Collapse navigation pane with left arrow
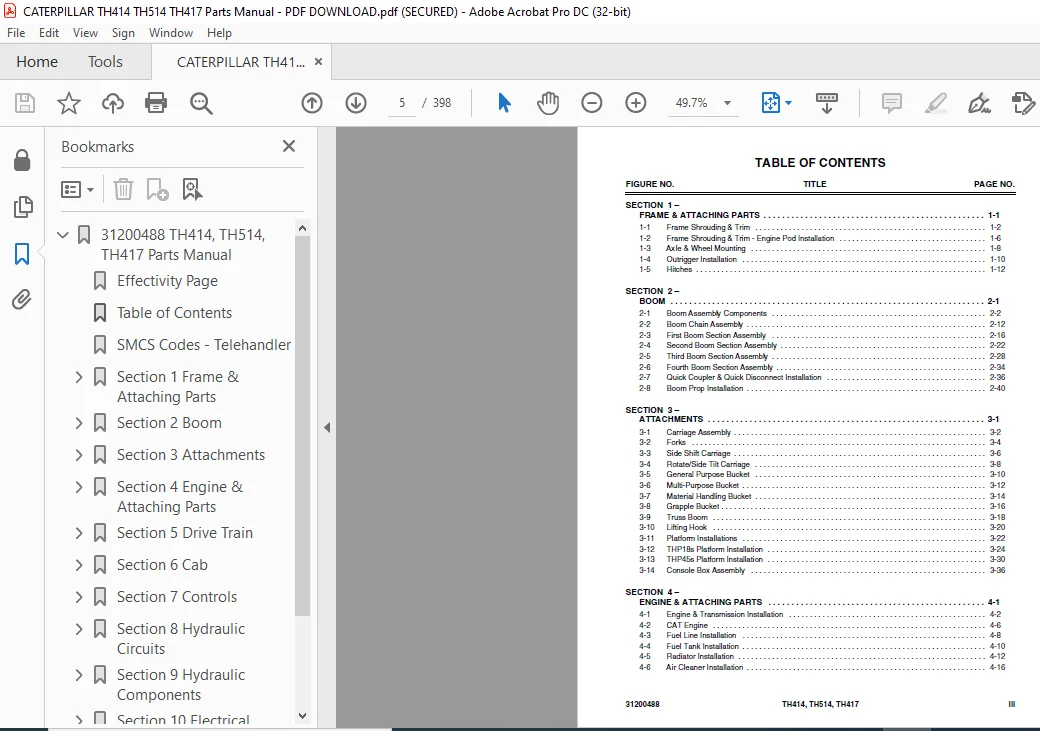This screenshot has height=731, width=1040. coord(327,428)
